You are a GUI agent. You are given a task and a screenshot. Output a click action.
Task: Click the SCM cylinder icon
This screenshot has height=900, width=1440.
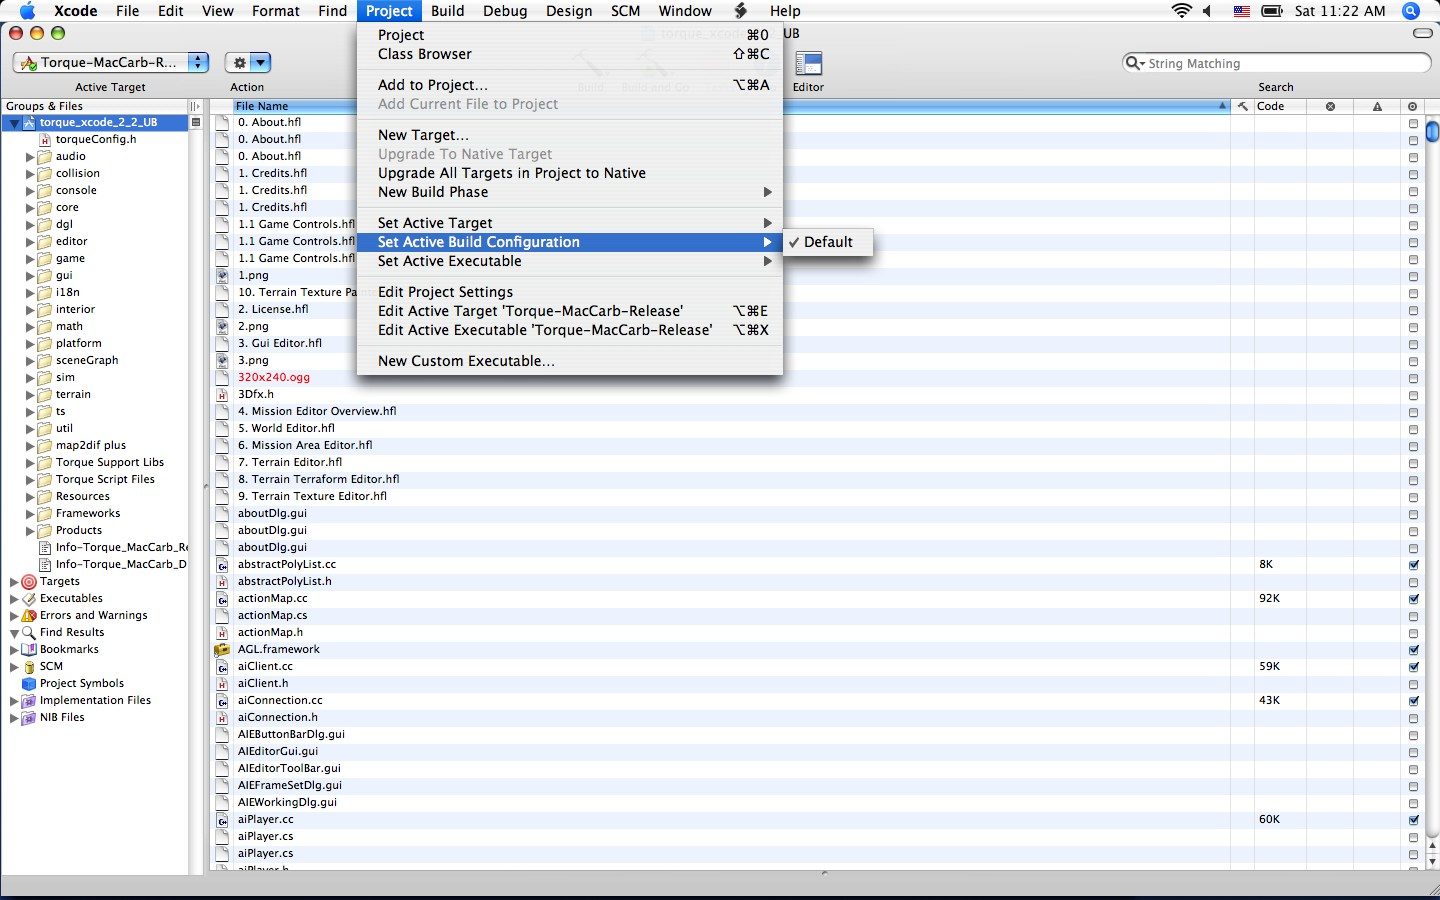tap(29, 667)
